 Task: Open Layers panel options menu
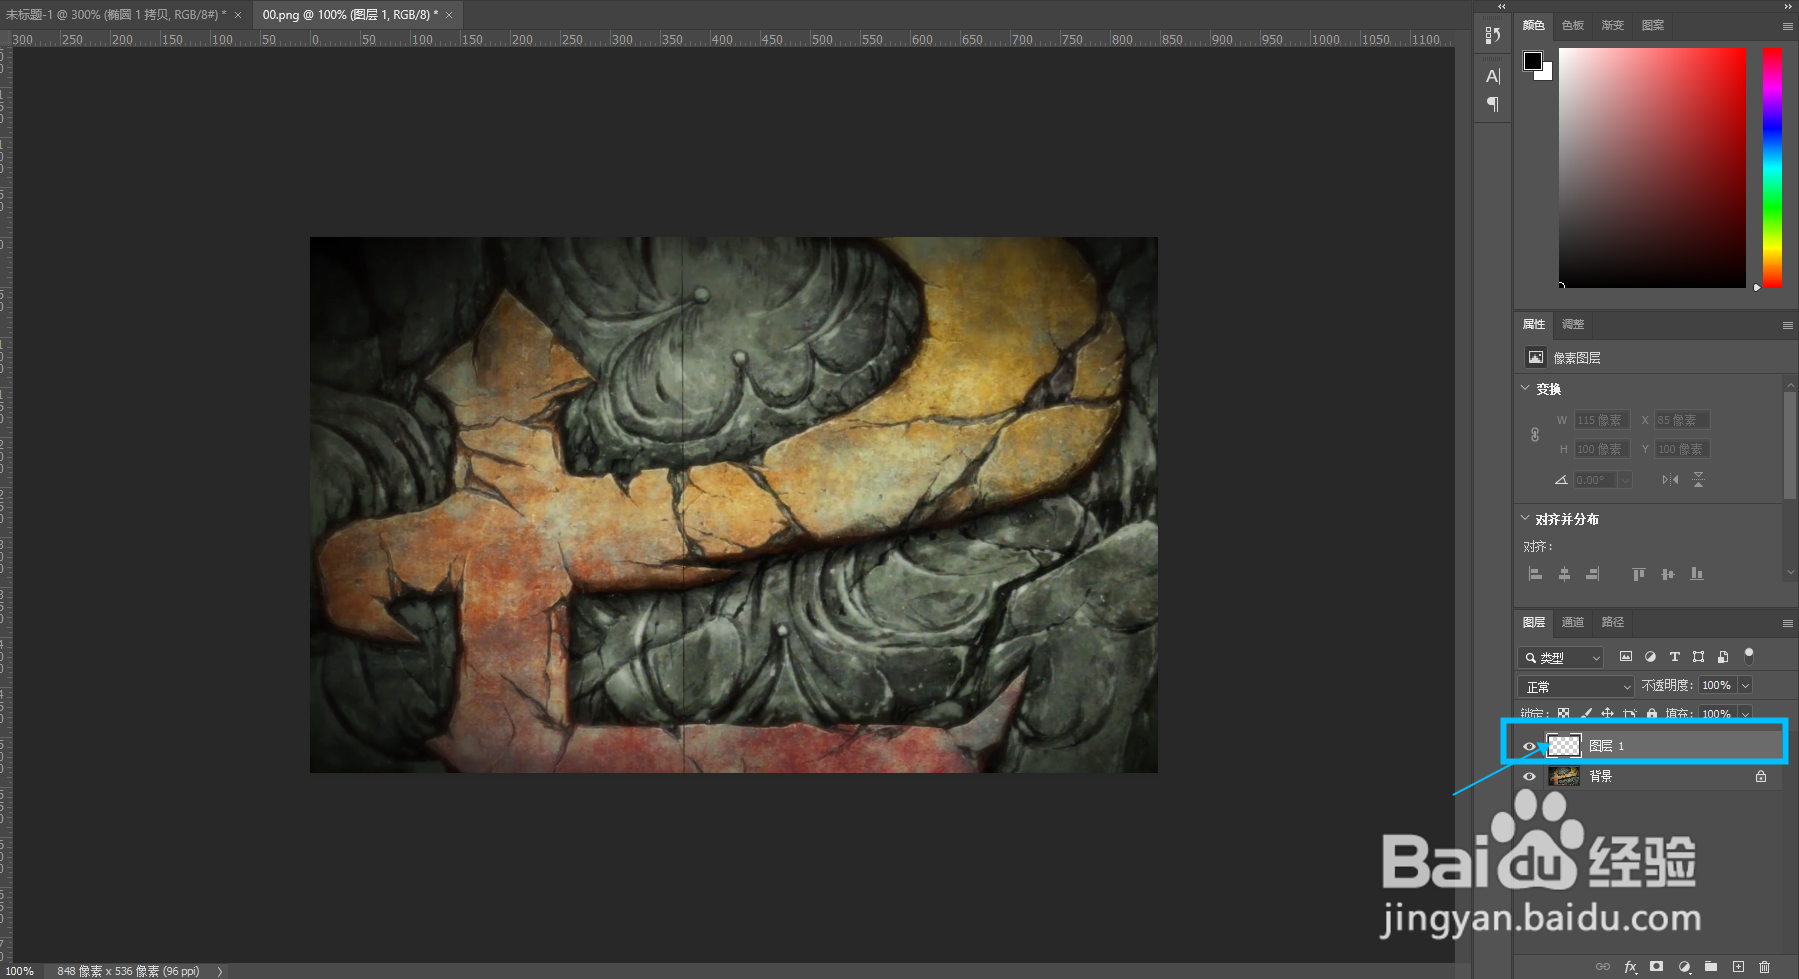1787,623
